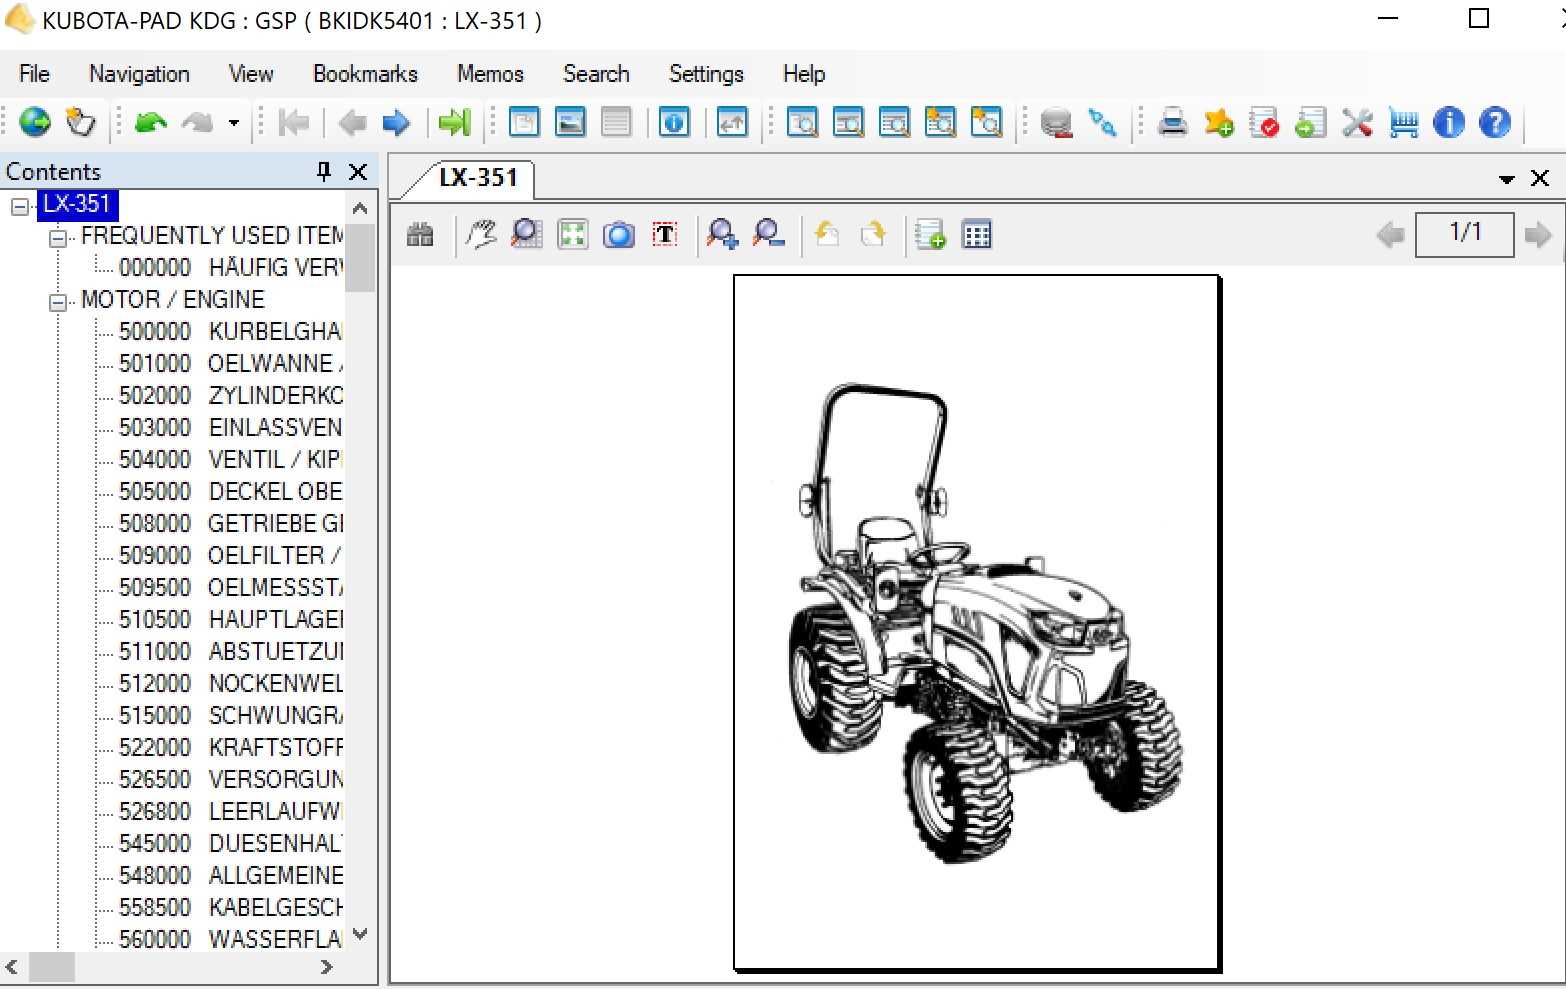Open the Search menu
Image resolution: width=1566 pixels, height=989 pixels.
point(596,74)
